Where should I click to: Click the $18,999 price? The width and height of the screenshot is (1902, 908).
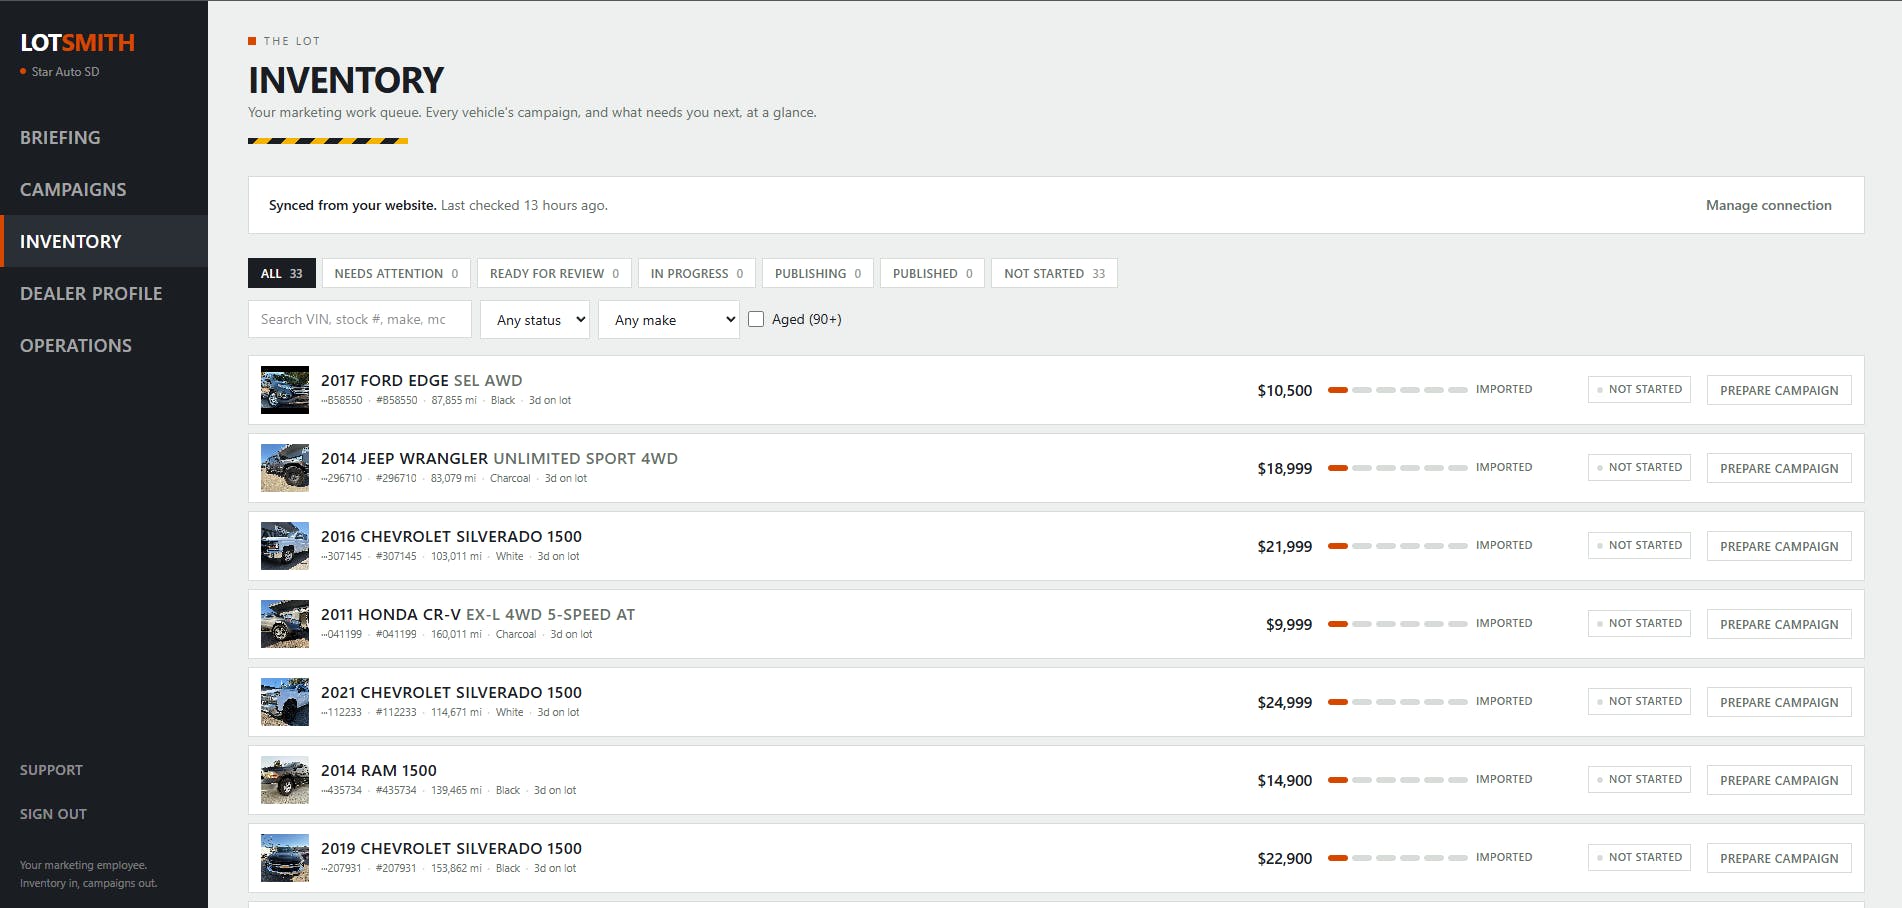(x=1285, y=468)
